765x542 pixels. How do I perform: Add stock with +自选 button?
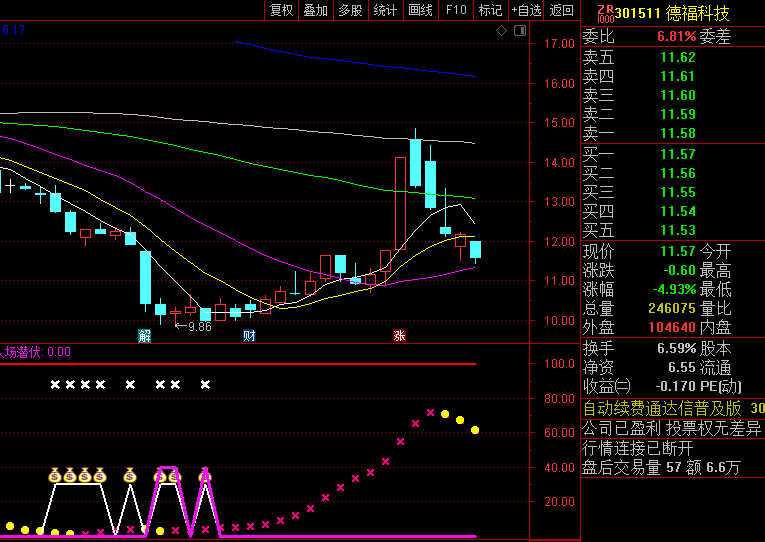tap(526, 10)
